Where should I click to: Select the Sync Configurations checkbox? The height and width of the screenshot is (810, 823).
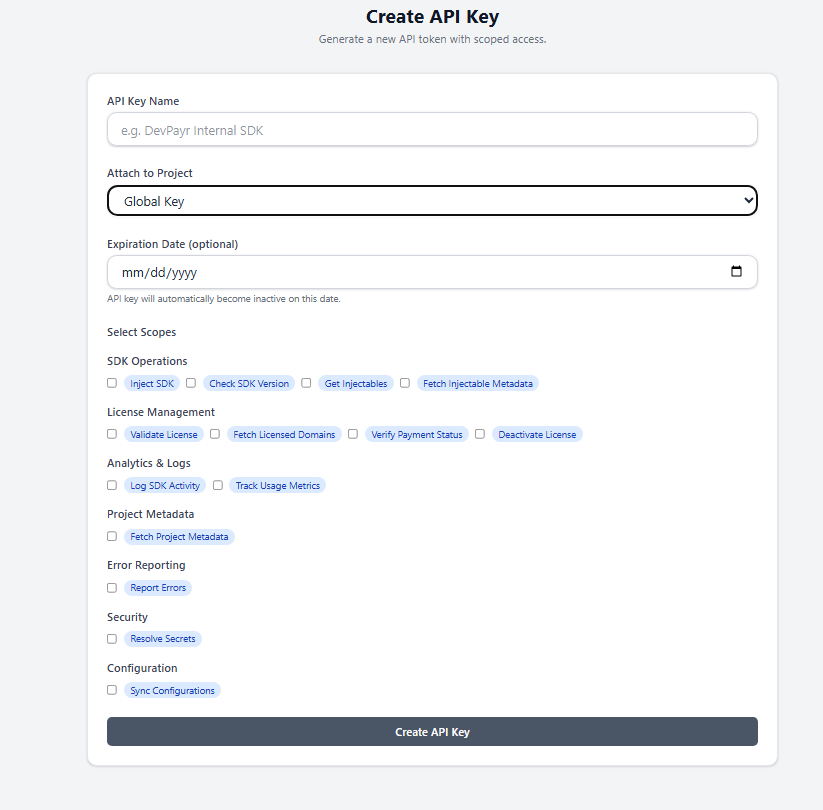tap(112, 690)
